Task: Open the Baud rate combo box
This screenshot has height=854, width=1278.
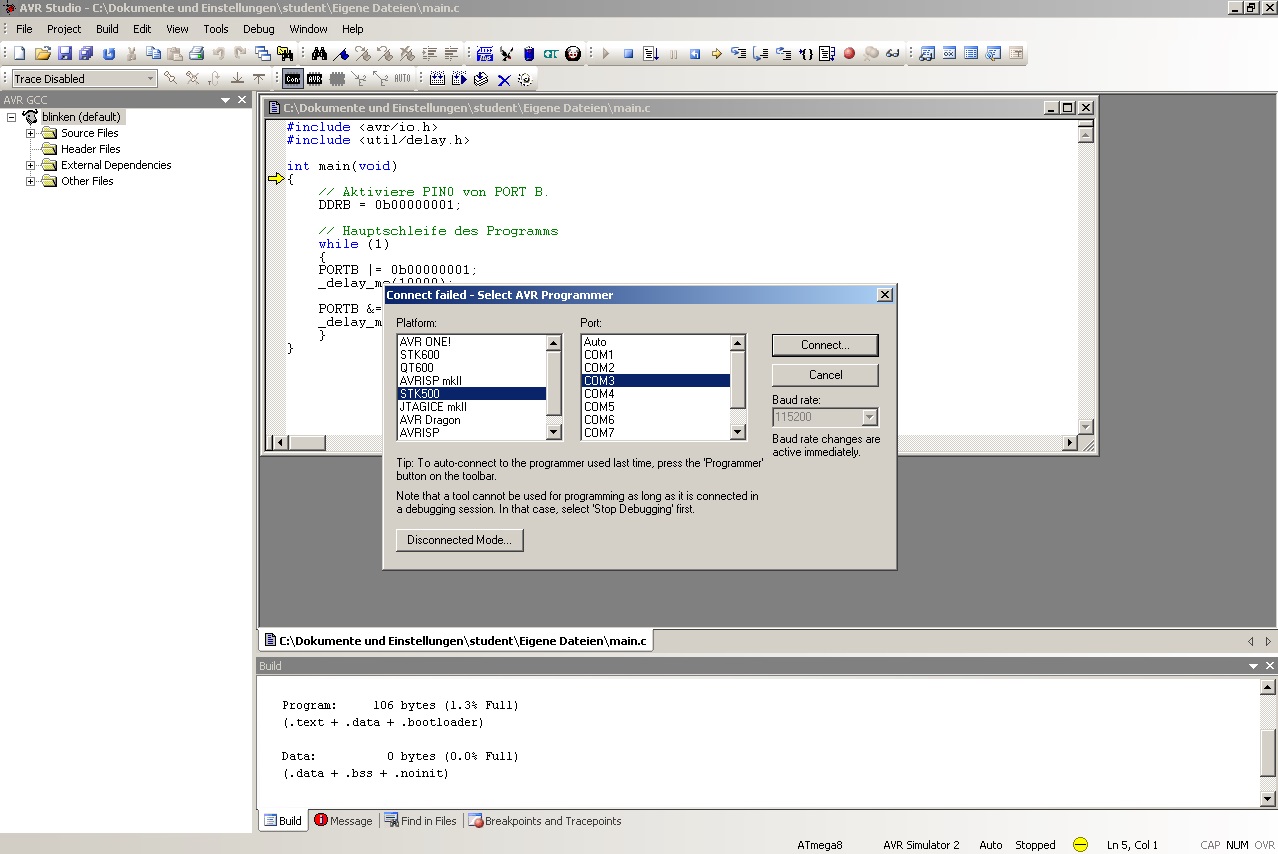Action: [x=869, y=417]
